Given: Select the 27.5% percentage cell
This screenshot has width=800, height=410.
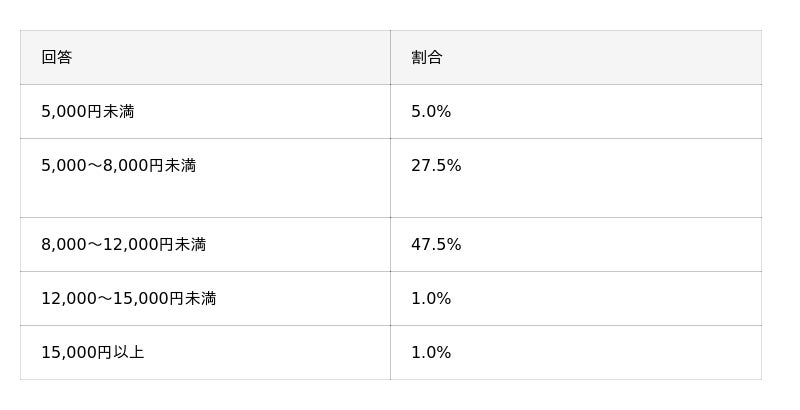Looking at the screenshot, I should click(x=436, y=165).
